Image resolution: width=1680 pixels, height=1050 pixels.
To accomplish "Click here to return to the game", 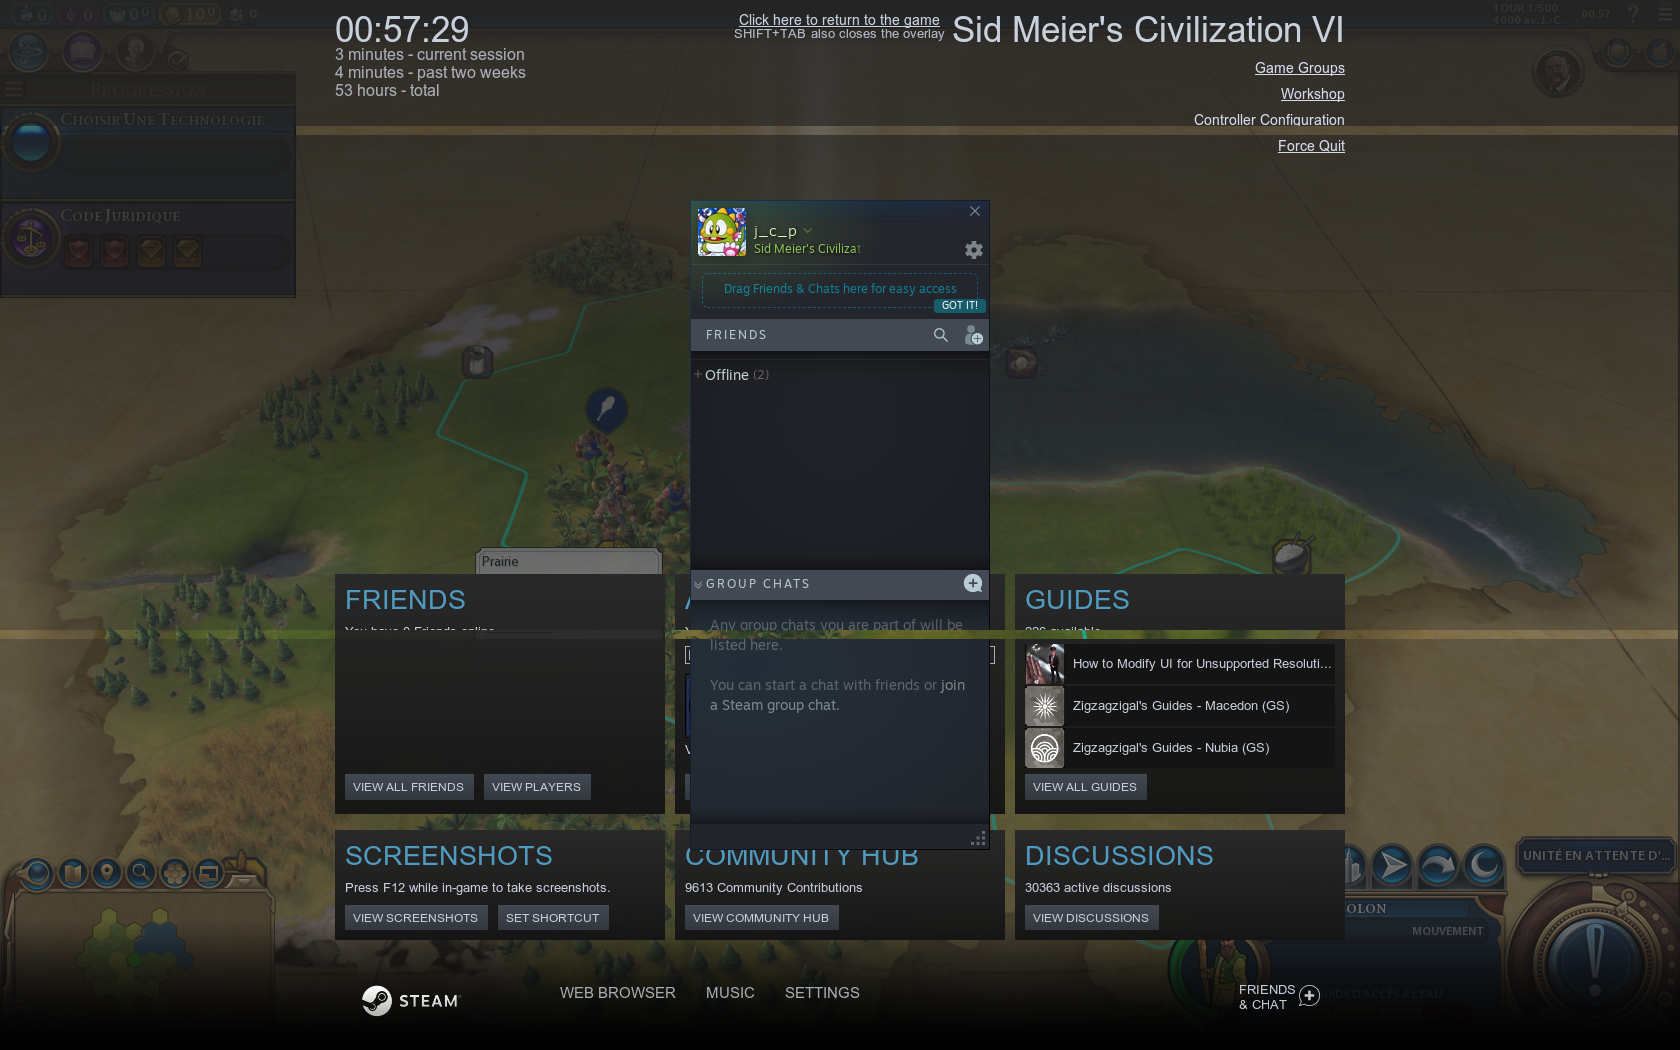I will point(839,20).
